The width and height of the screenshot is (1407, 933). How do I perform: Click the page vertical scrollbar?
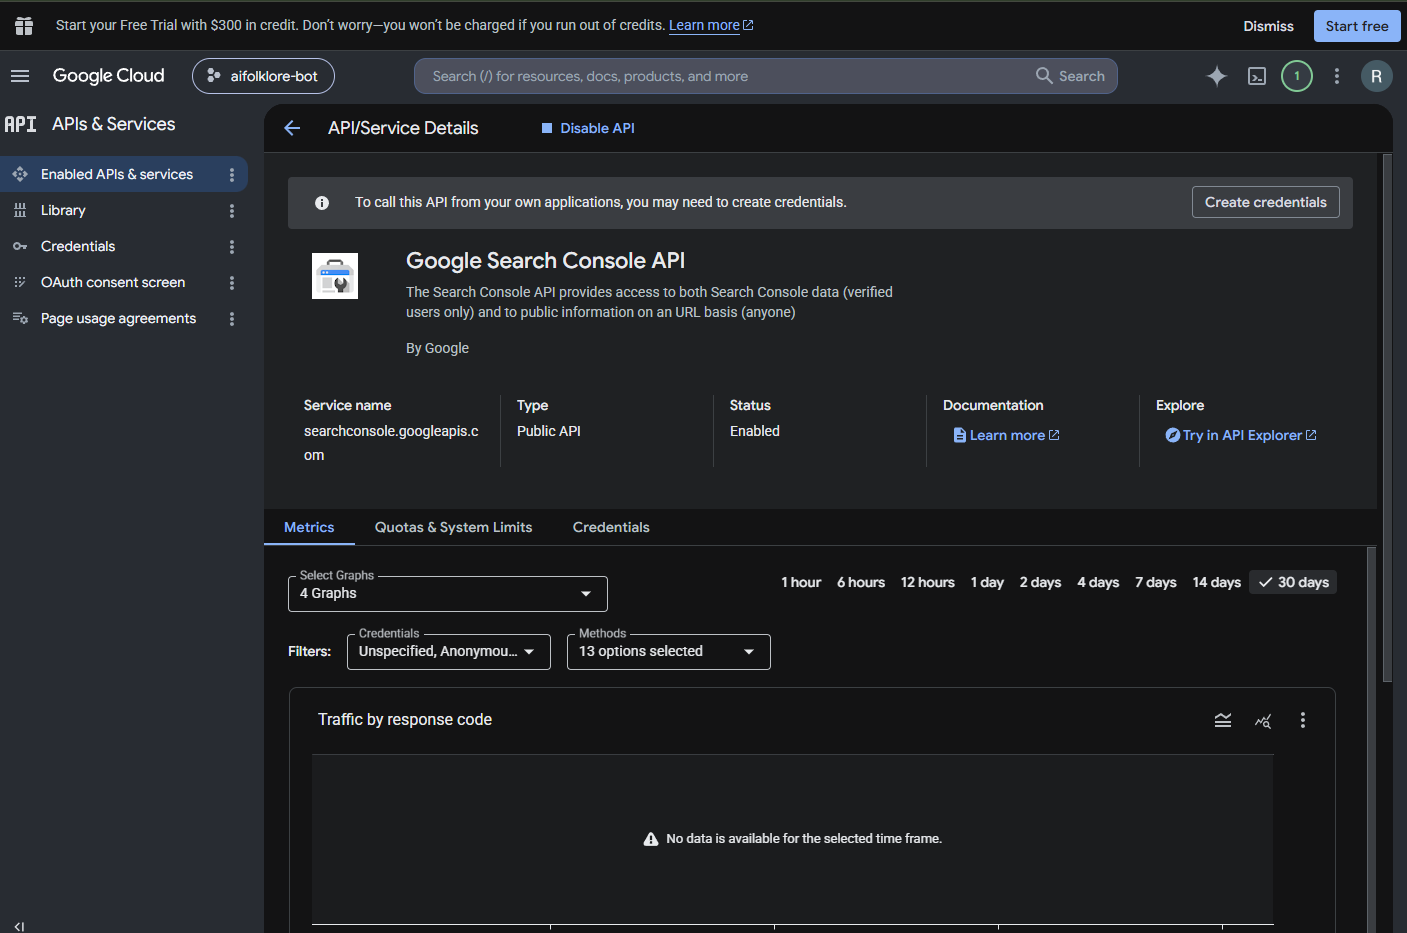point(1387,420)
